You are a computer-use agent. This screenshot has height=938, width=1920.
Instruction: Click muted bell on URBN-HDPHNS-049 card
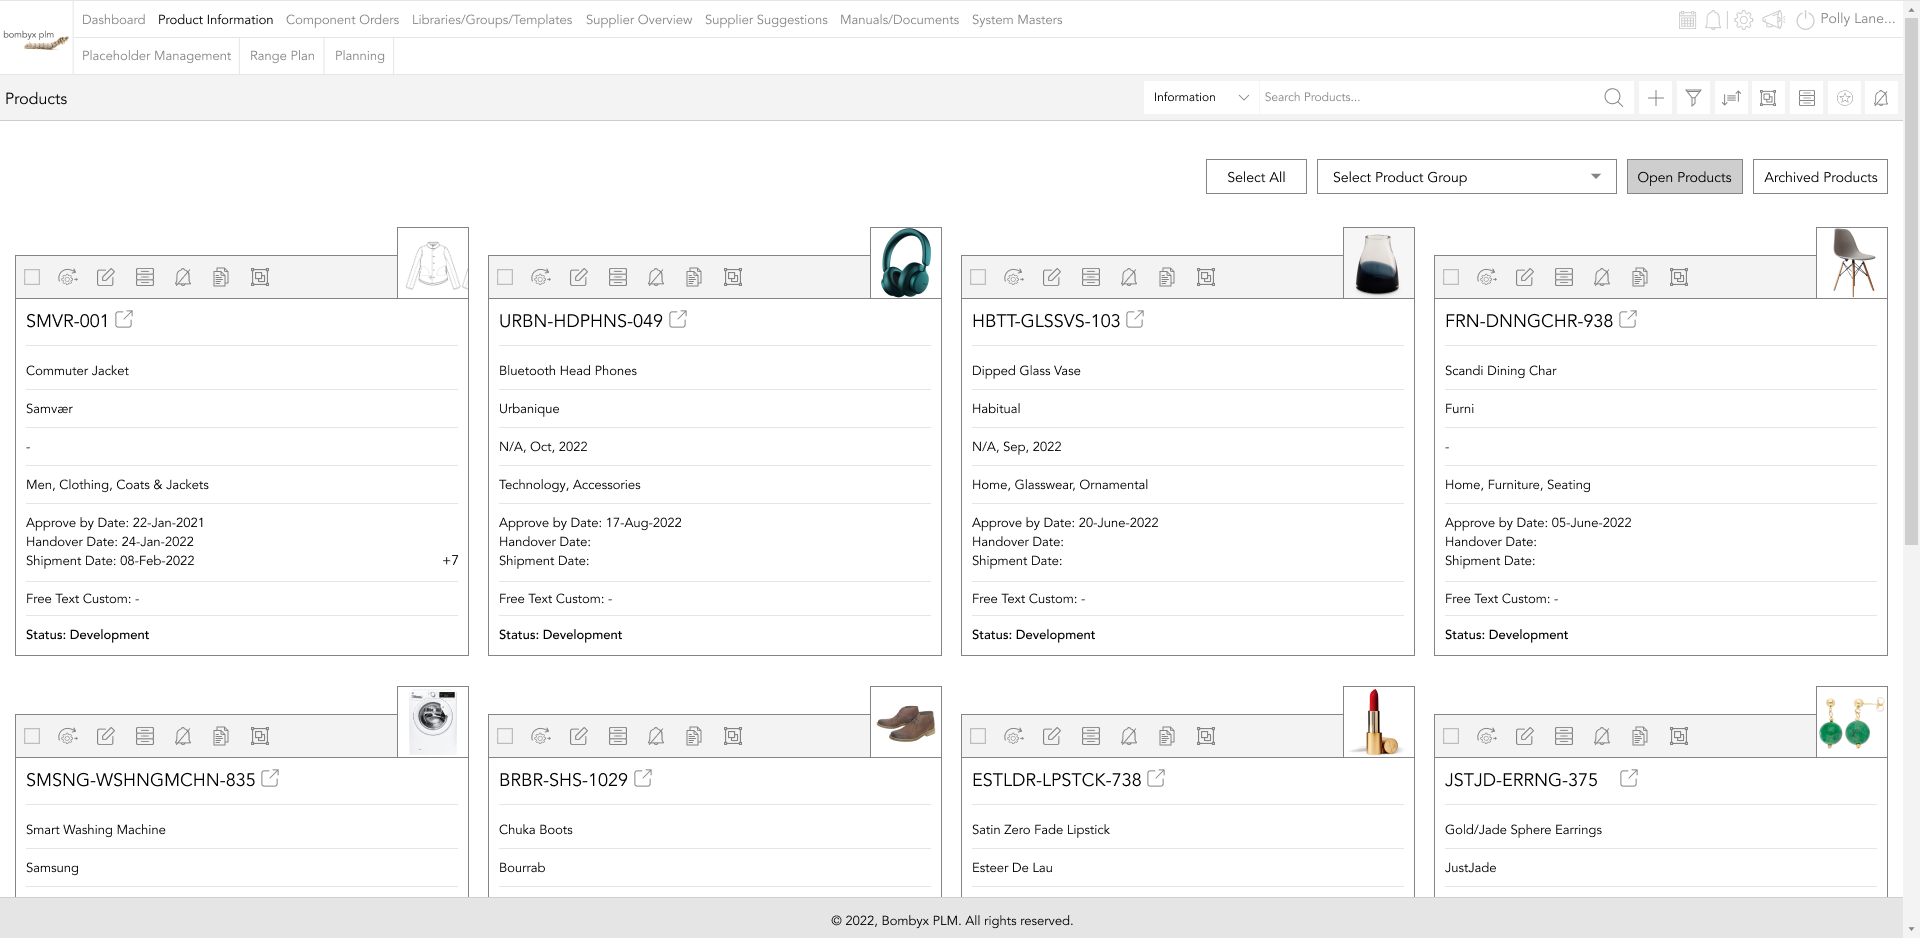coord(656,277)
